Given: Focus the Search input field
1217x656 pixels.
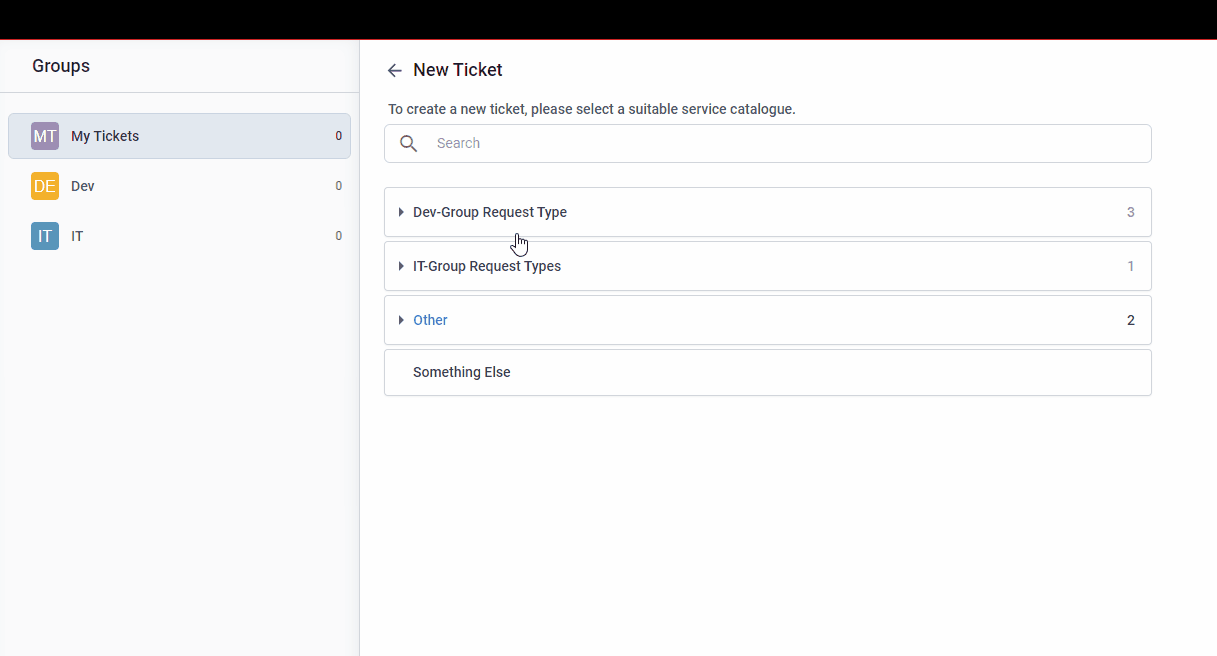Looking at the screenshot, I should (x=768, y=143).
